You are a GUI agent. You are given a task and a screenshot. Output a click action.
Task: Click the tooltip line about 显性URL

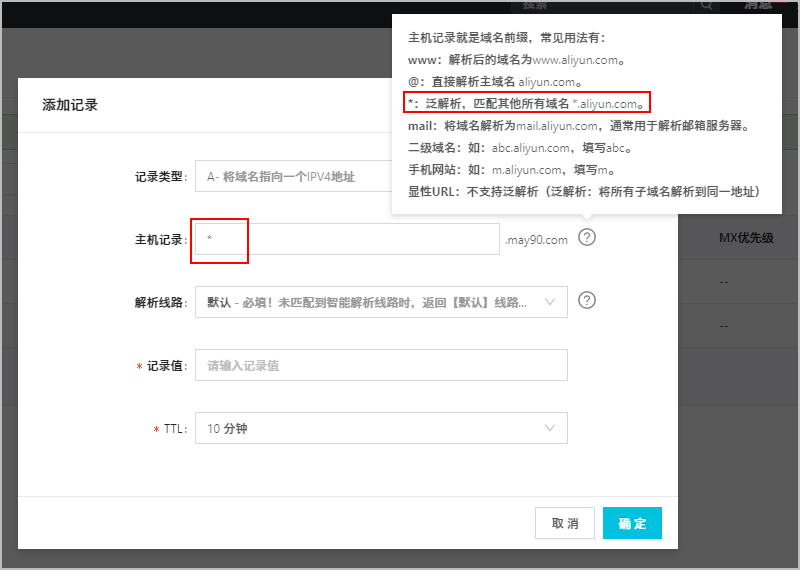586,191
